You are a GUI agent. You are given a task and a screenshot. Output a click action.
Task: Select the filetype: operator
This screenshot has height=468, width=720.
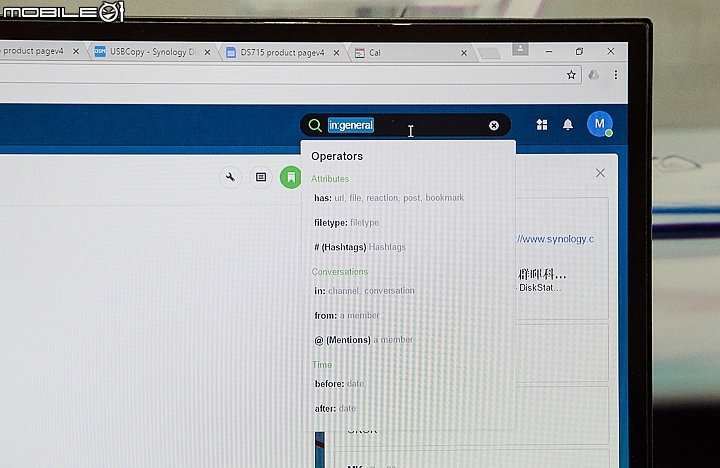(346, 223)
